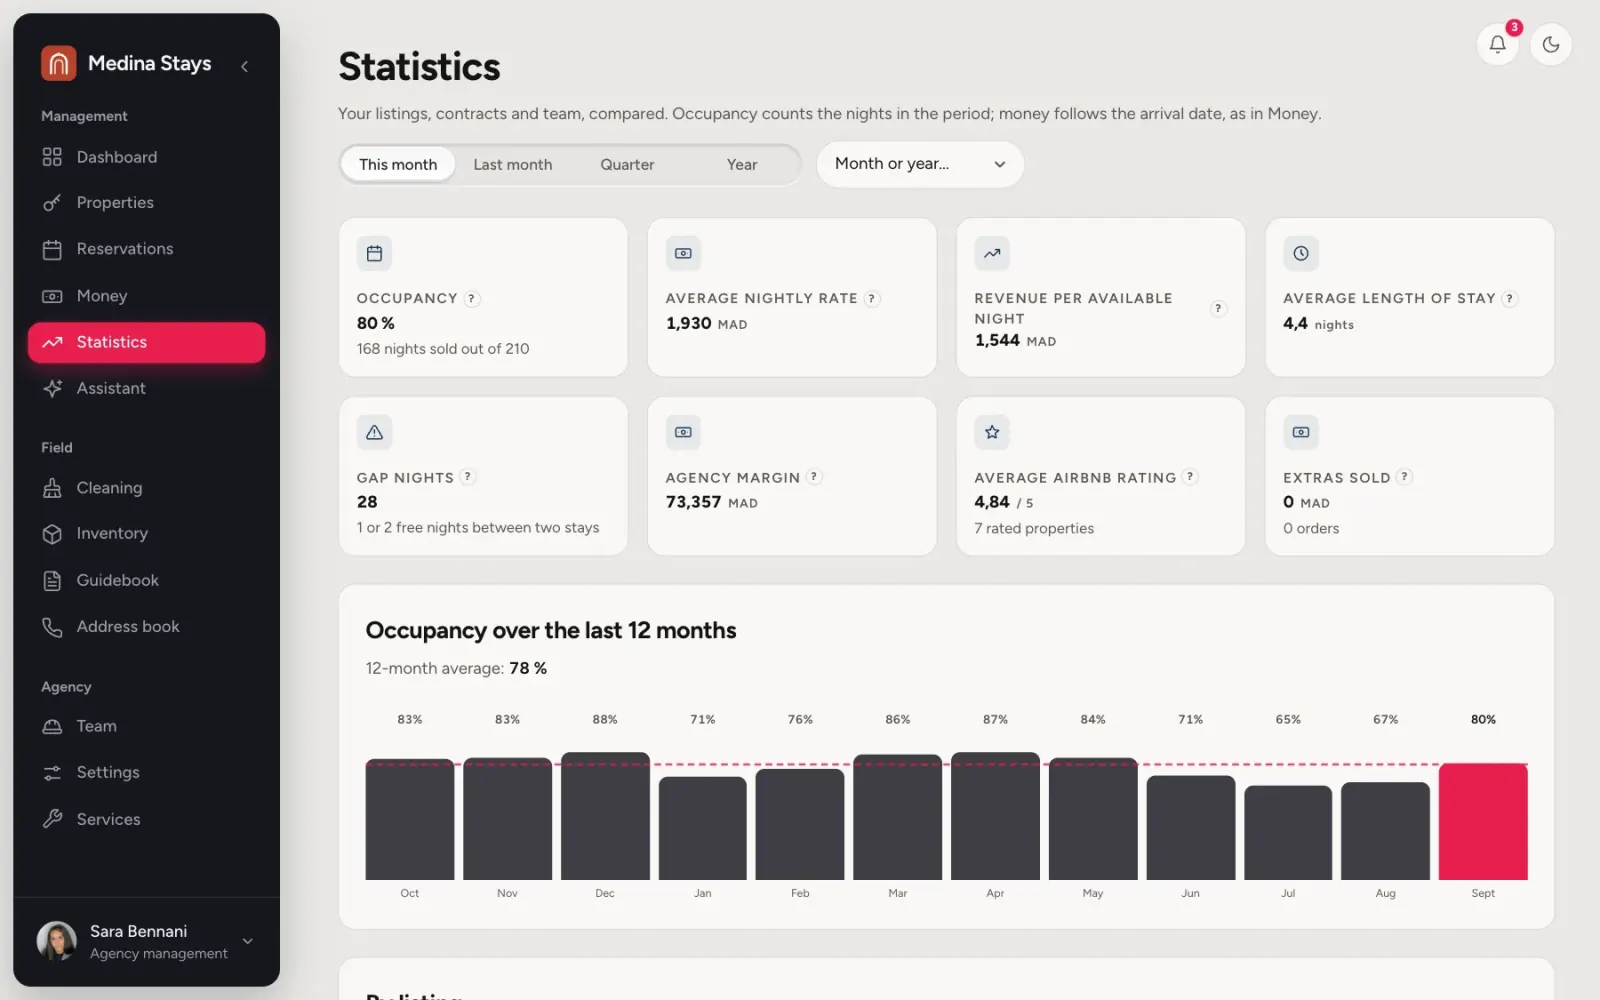This screenshot has height=1000, width=1600.
Task: Open the Assistant page
Action: point(146,388)
